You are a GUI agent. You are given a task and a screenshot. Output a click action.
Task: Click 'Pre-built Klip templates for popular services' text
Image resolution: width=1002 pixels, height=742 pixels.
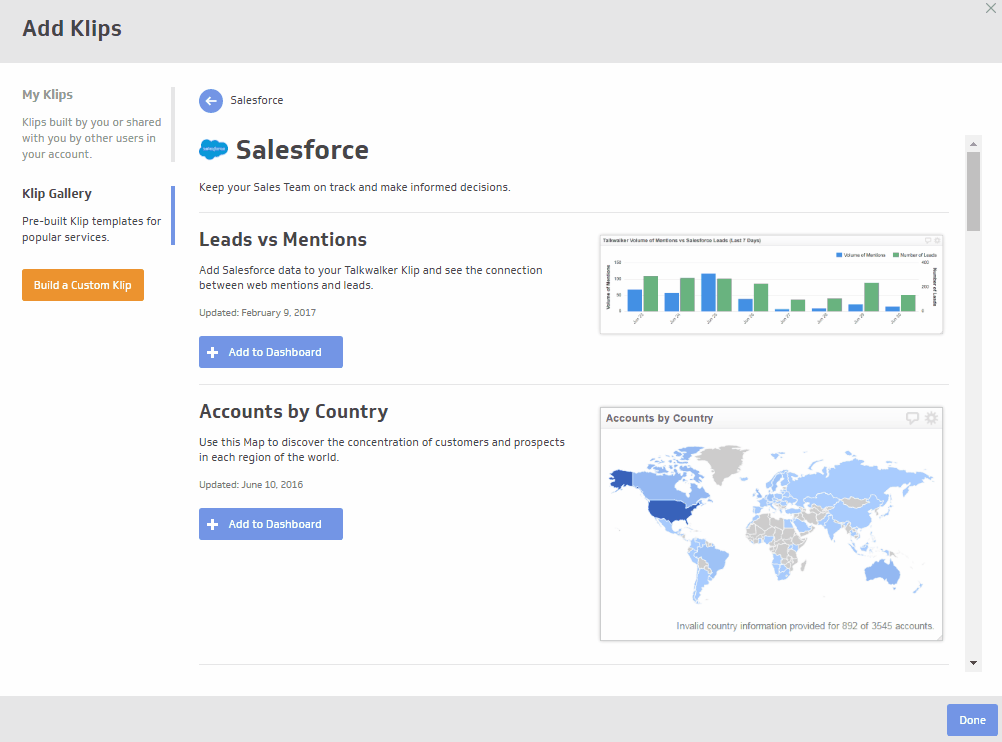(x=91, y=229)
